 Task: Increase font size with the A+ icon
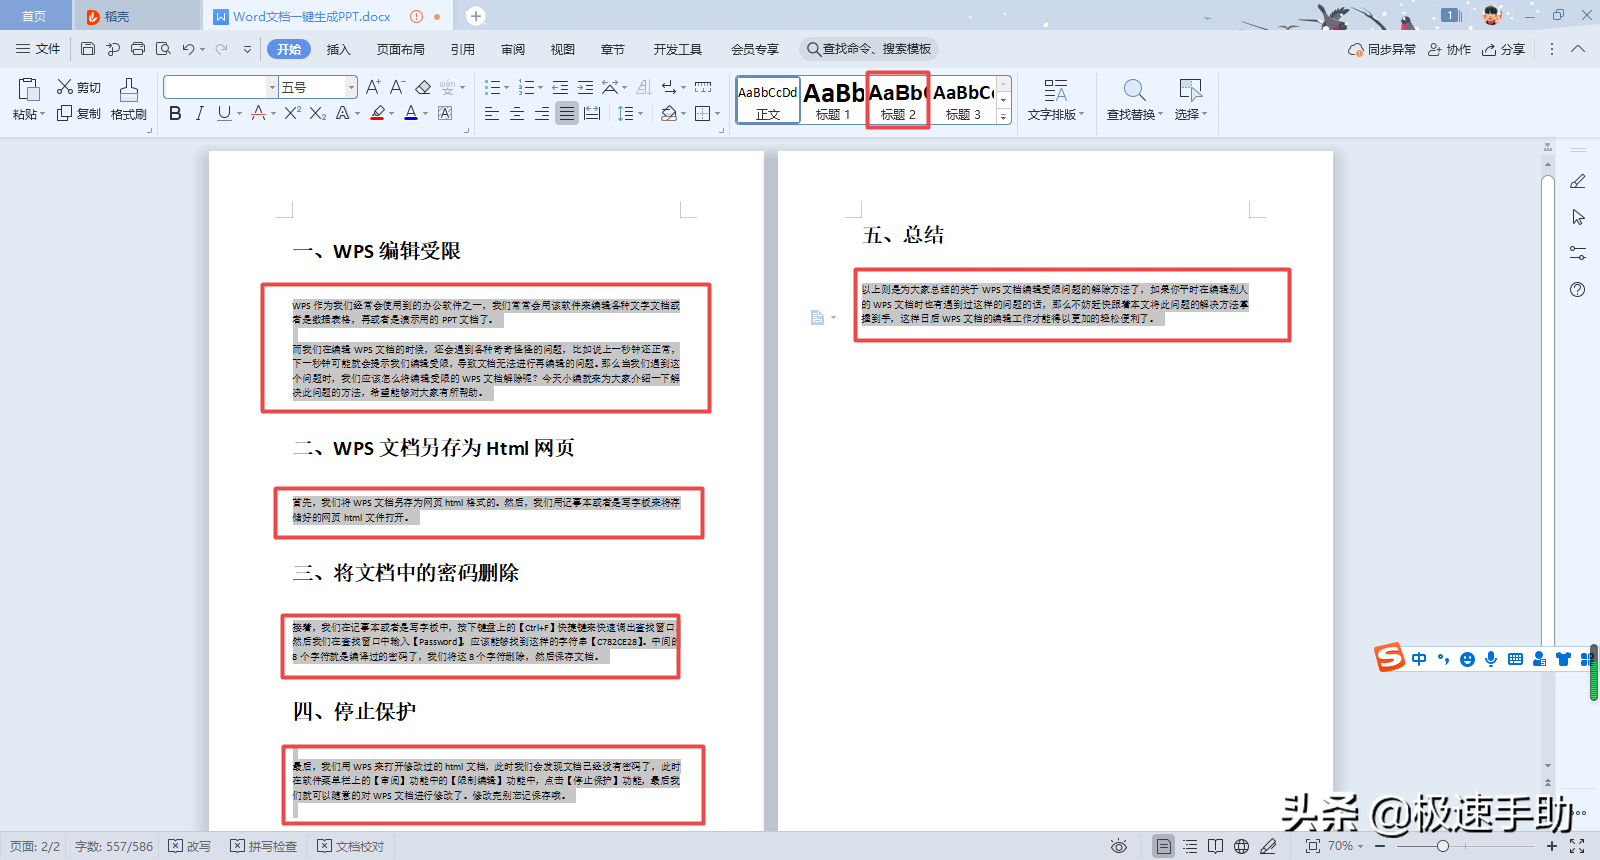(x=373, y=87)
